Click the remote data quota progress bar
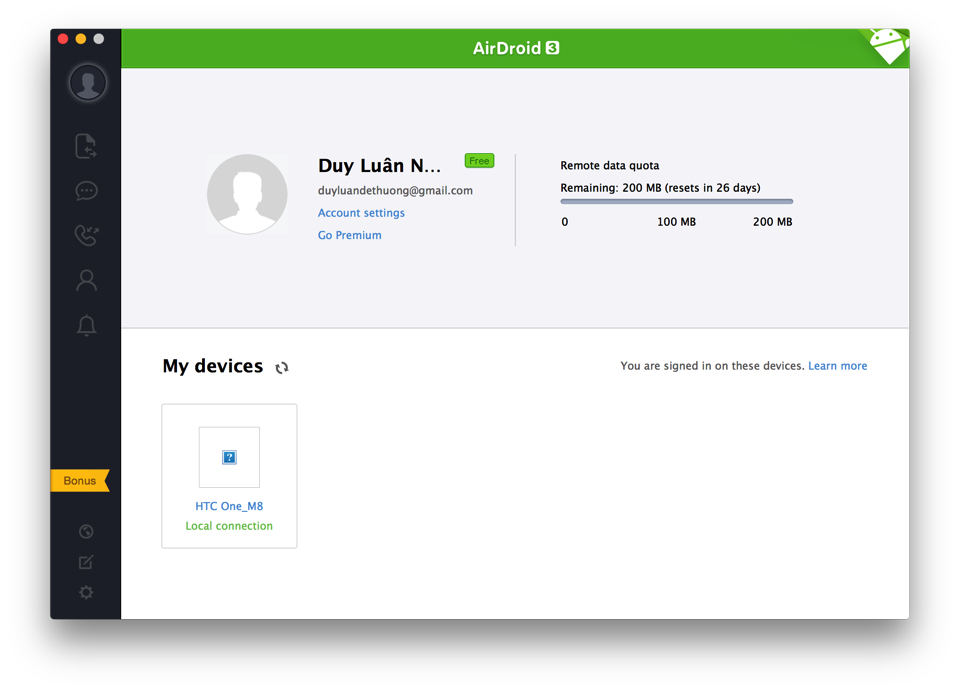 [677, 201]
